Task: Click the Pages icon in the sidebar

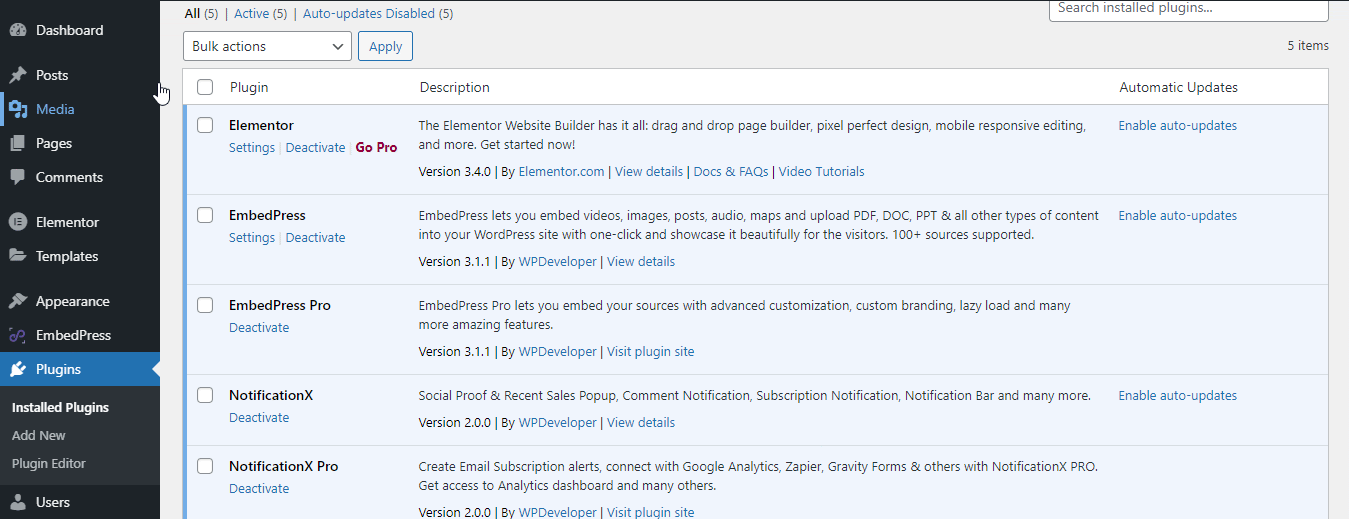Action: point(18,143)
